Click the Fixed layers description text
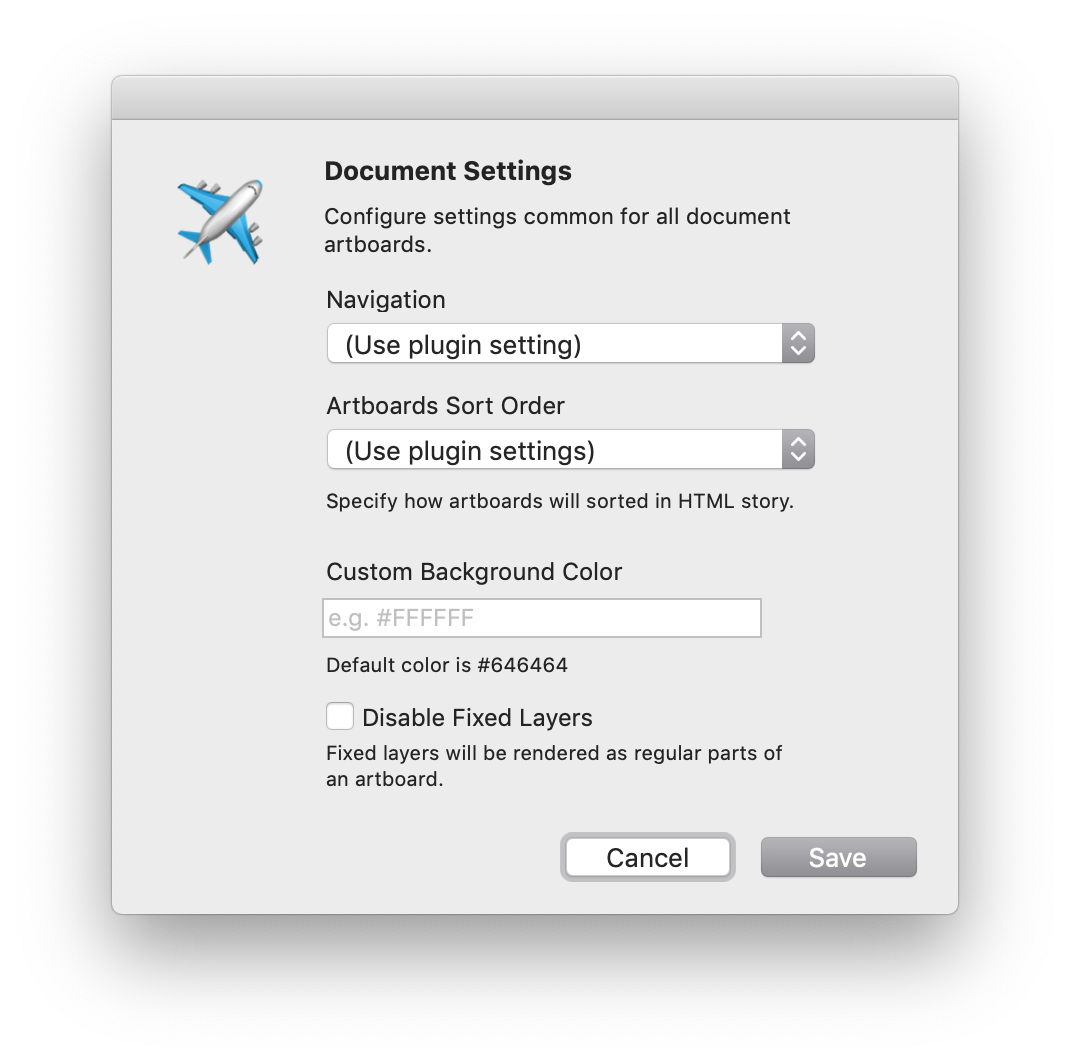Screen dimensions: 1070x1062 (x=554, y=766)
